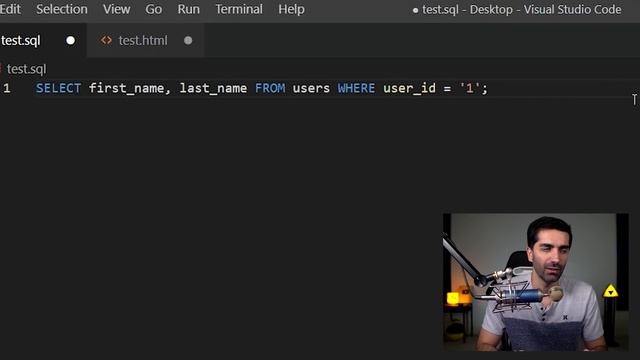The image size is (640, 360).
Task: Open the View menu
Action: [x=116, y=9]
